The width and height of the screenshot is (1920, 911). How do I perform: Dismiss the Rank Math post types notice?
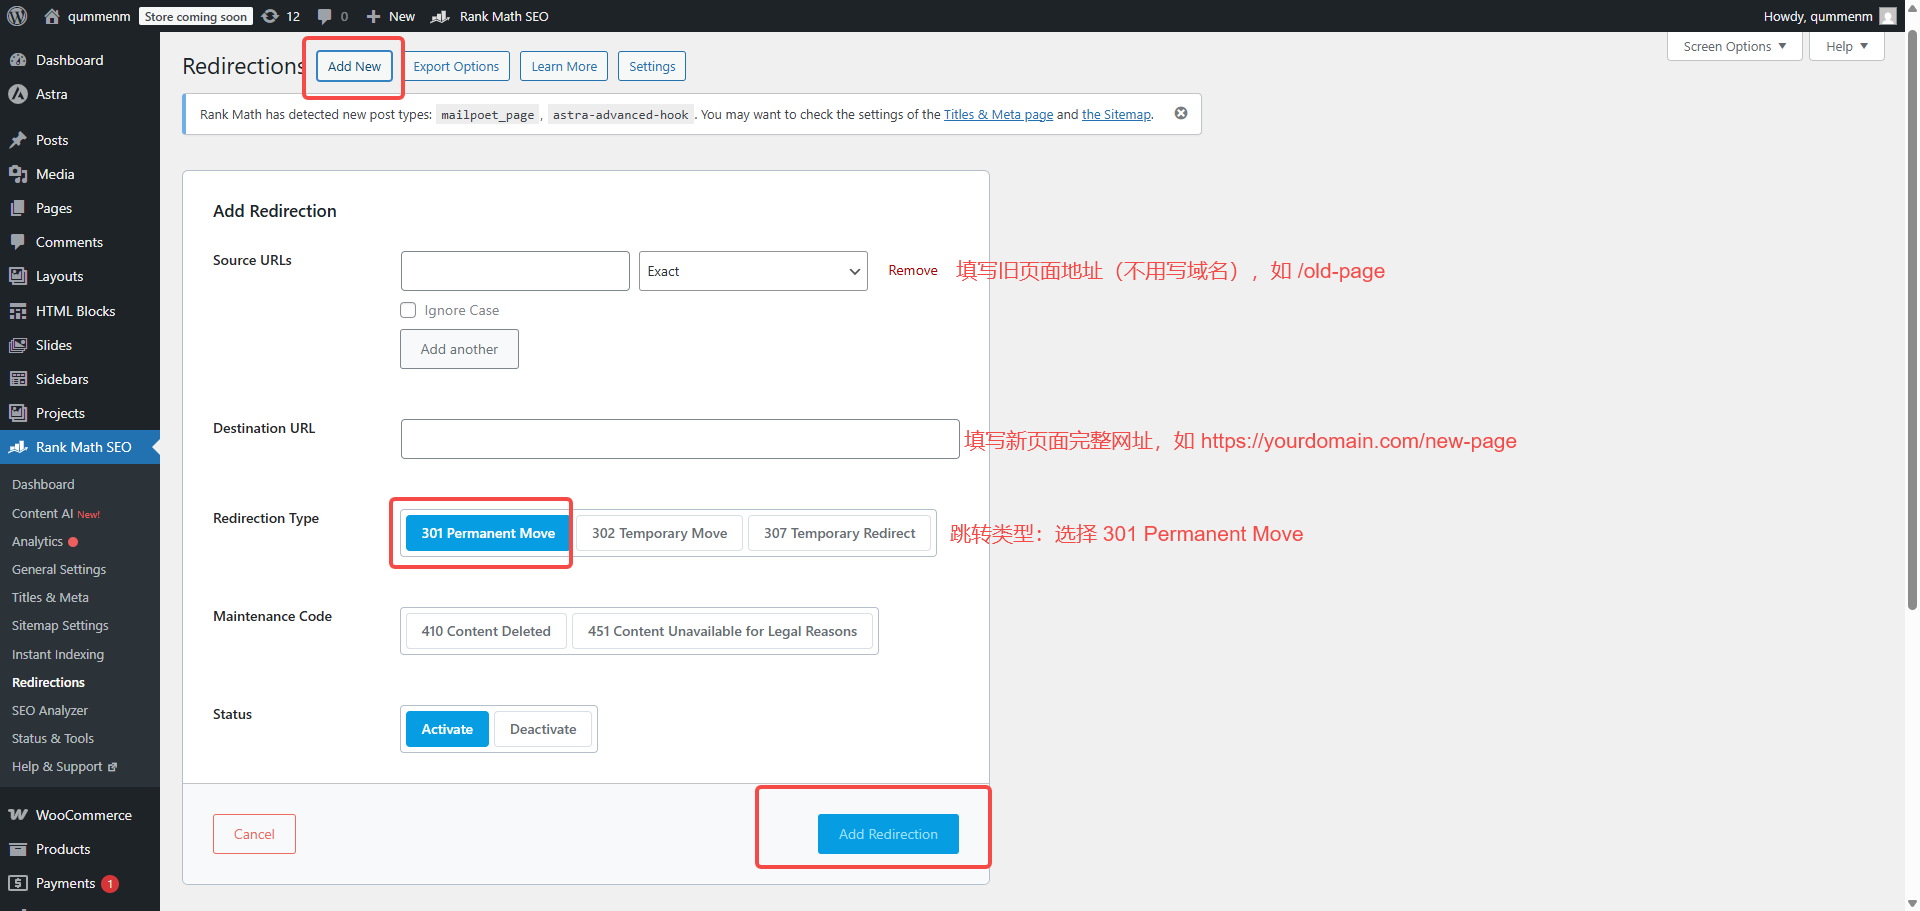click(1181, 113)
